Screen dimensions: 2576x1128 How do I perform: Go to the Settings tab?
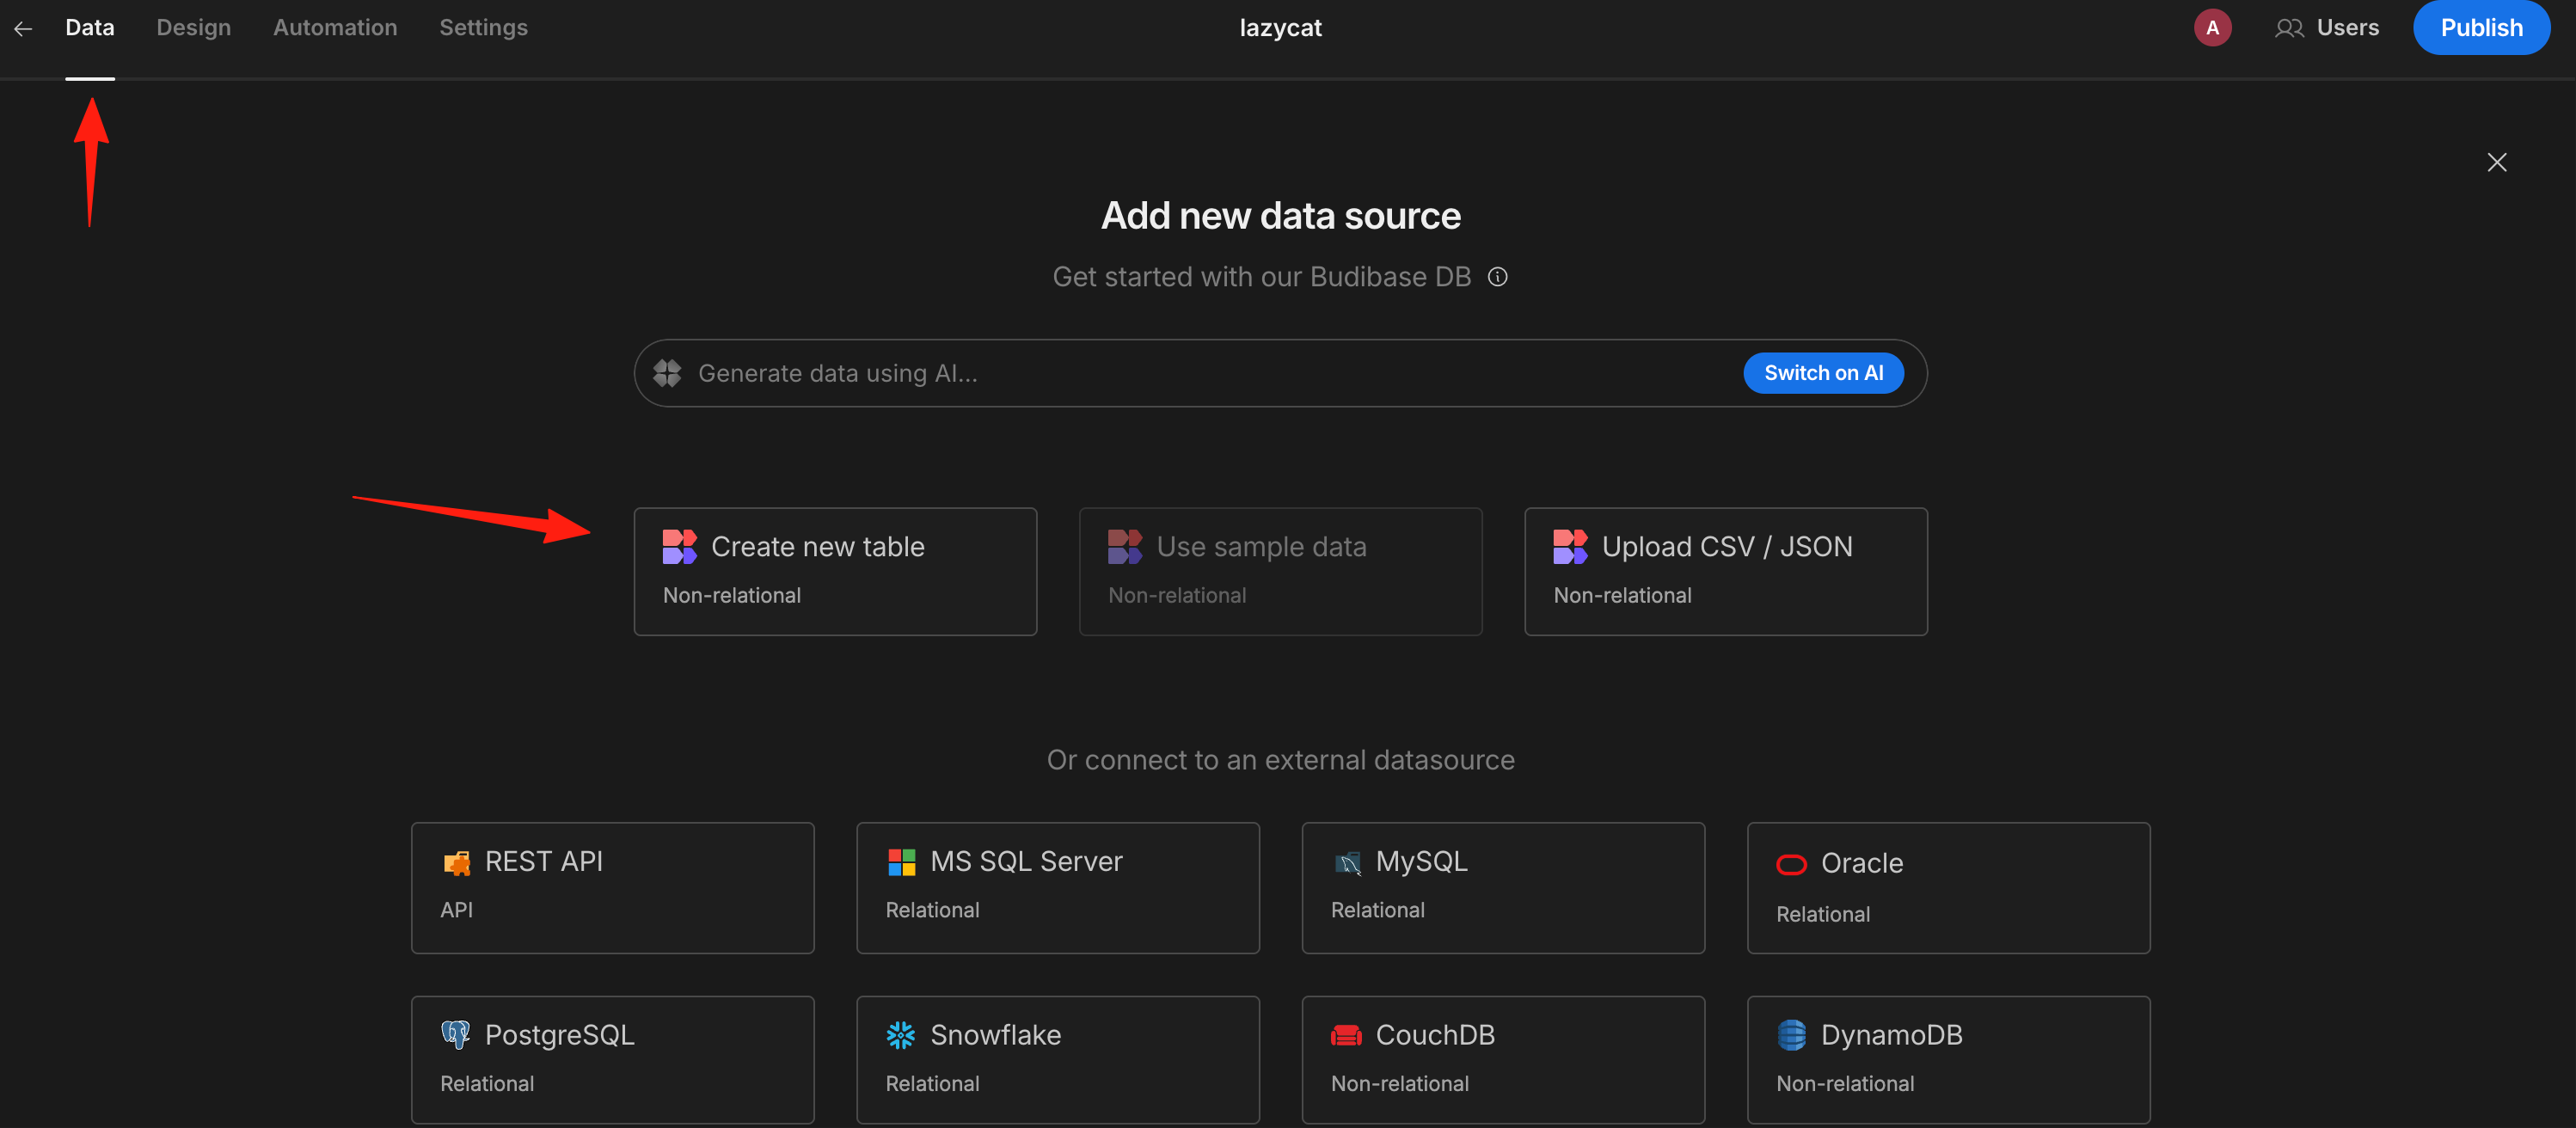click(x=484, y=28)
